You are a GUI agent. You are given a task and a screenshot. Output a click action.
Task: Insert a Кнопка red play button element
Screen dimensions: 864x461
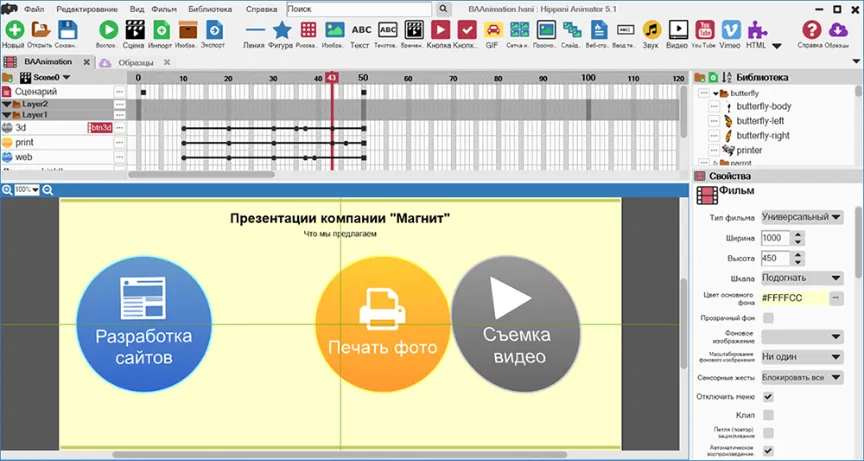pos(440,30)
